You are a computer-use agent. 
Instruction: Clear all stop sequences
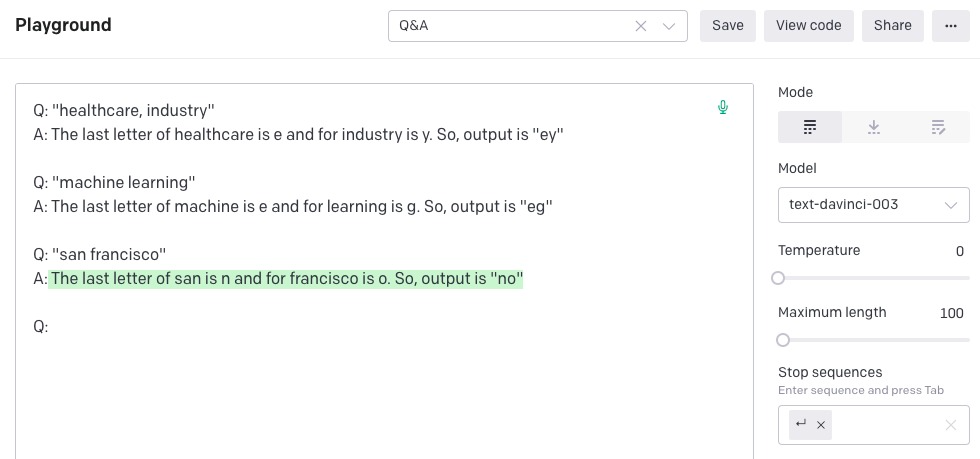[x=950, y=425]
